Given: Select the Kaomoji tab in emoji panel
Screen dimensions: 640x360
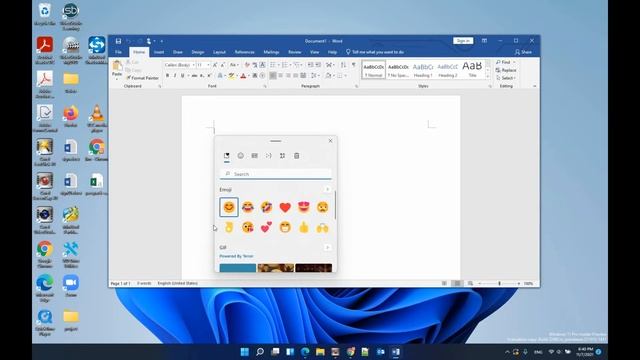Looking at the screenshot, I should [269, 156].
